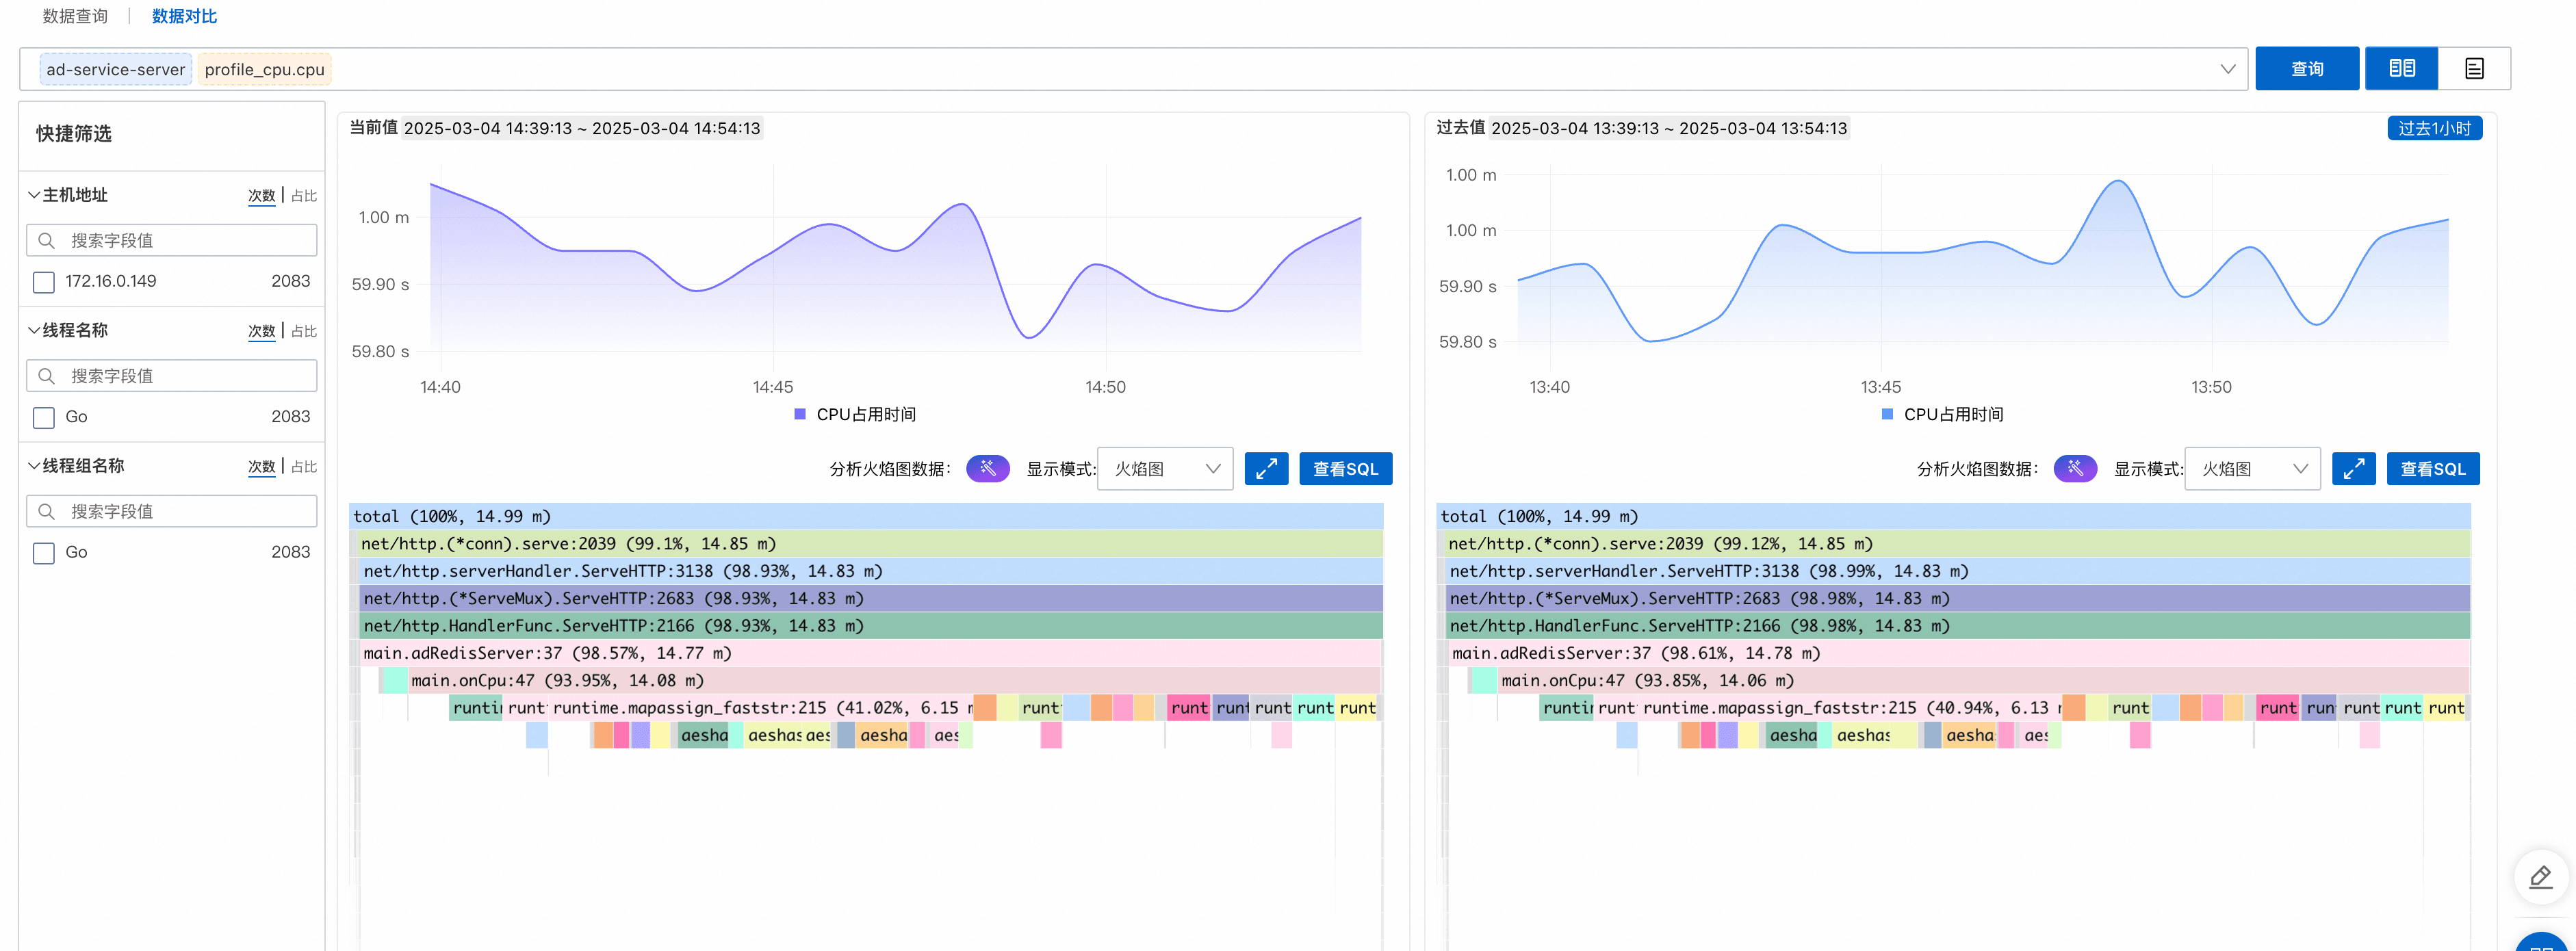Click the right flame graph AI analysis icon
The image size is (2576, 951).
pos(2074,468)
